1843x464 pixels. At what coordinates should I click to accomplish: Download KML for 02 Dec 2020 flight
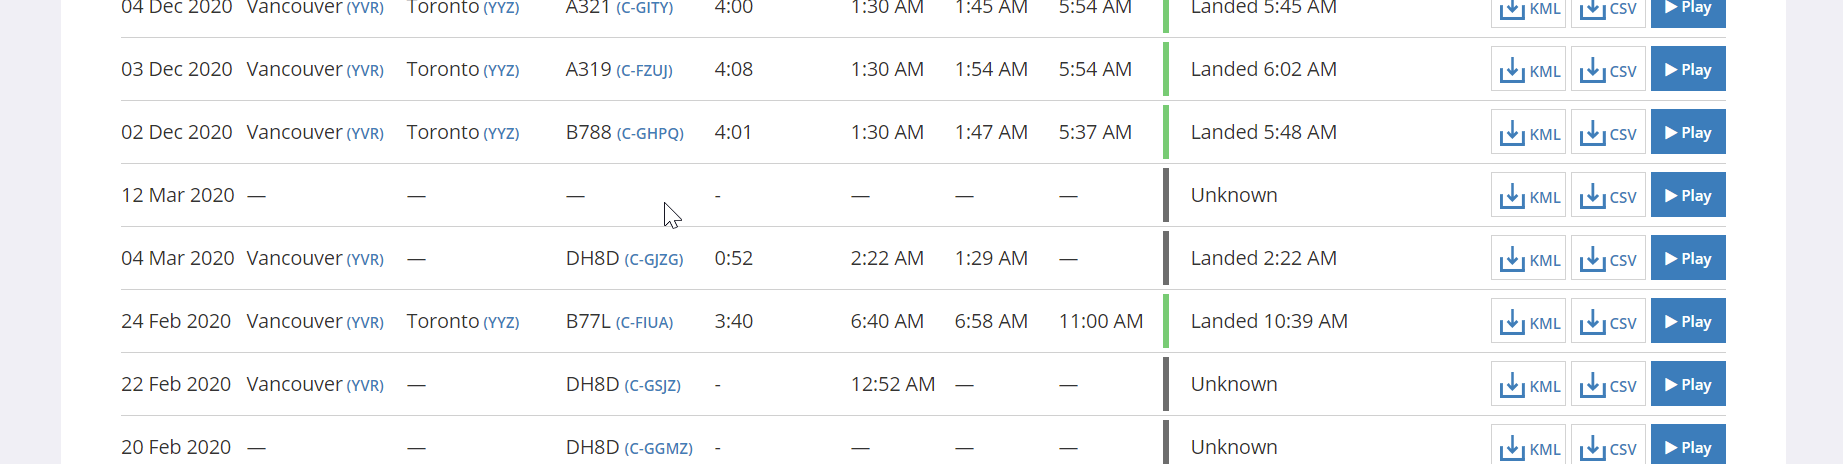tap(1528, 132)
